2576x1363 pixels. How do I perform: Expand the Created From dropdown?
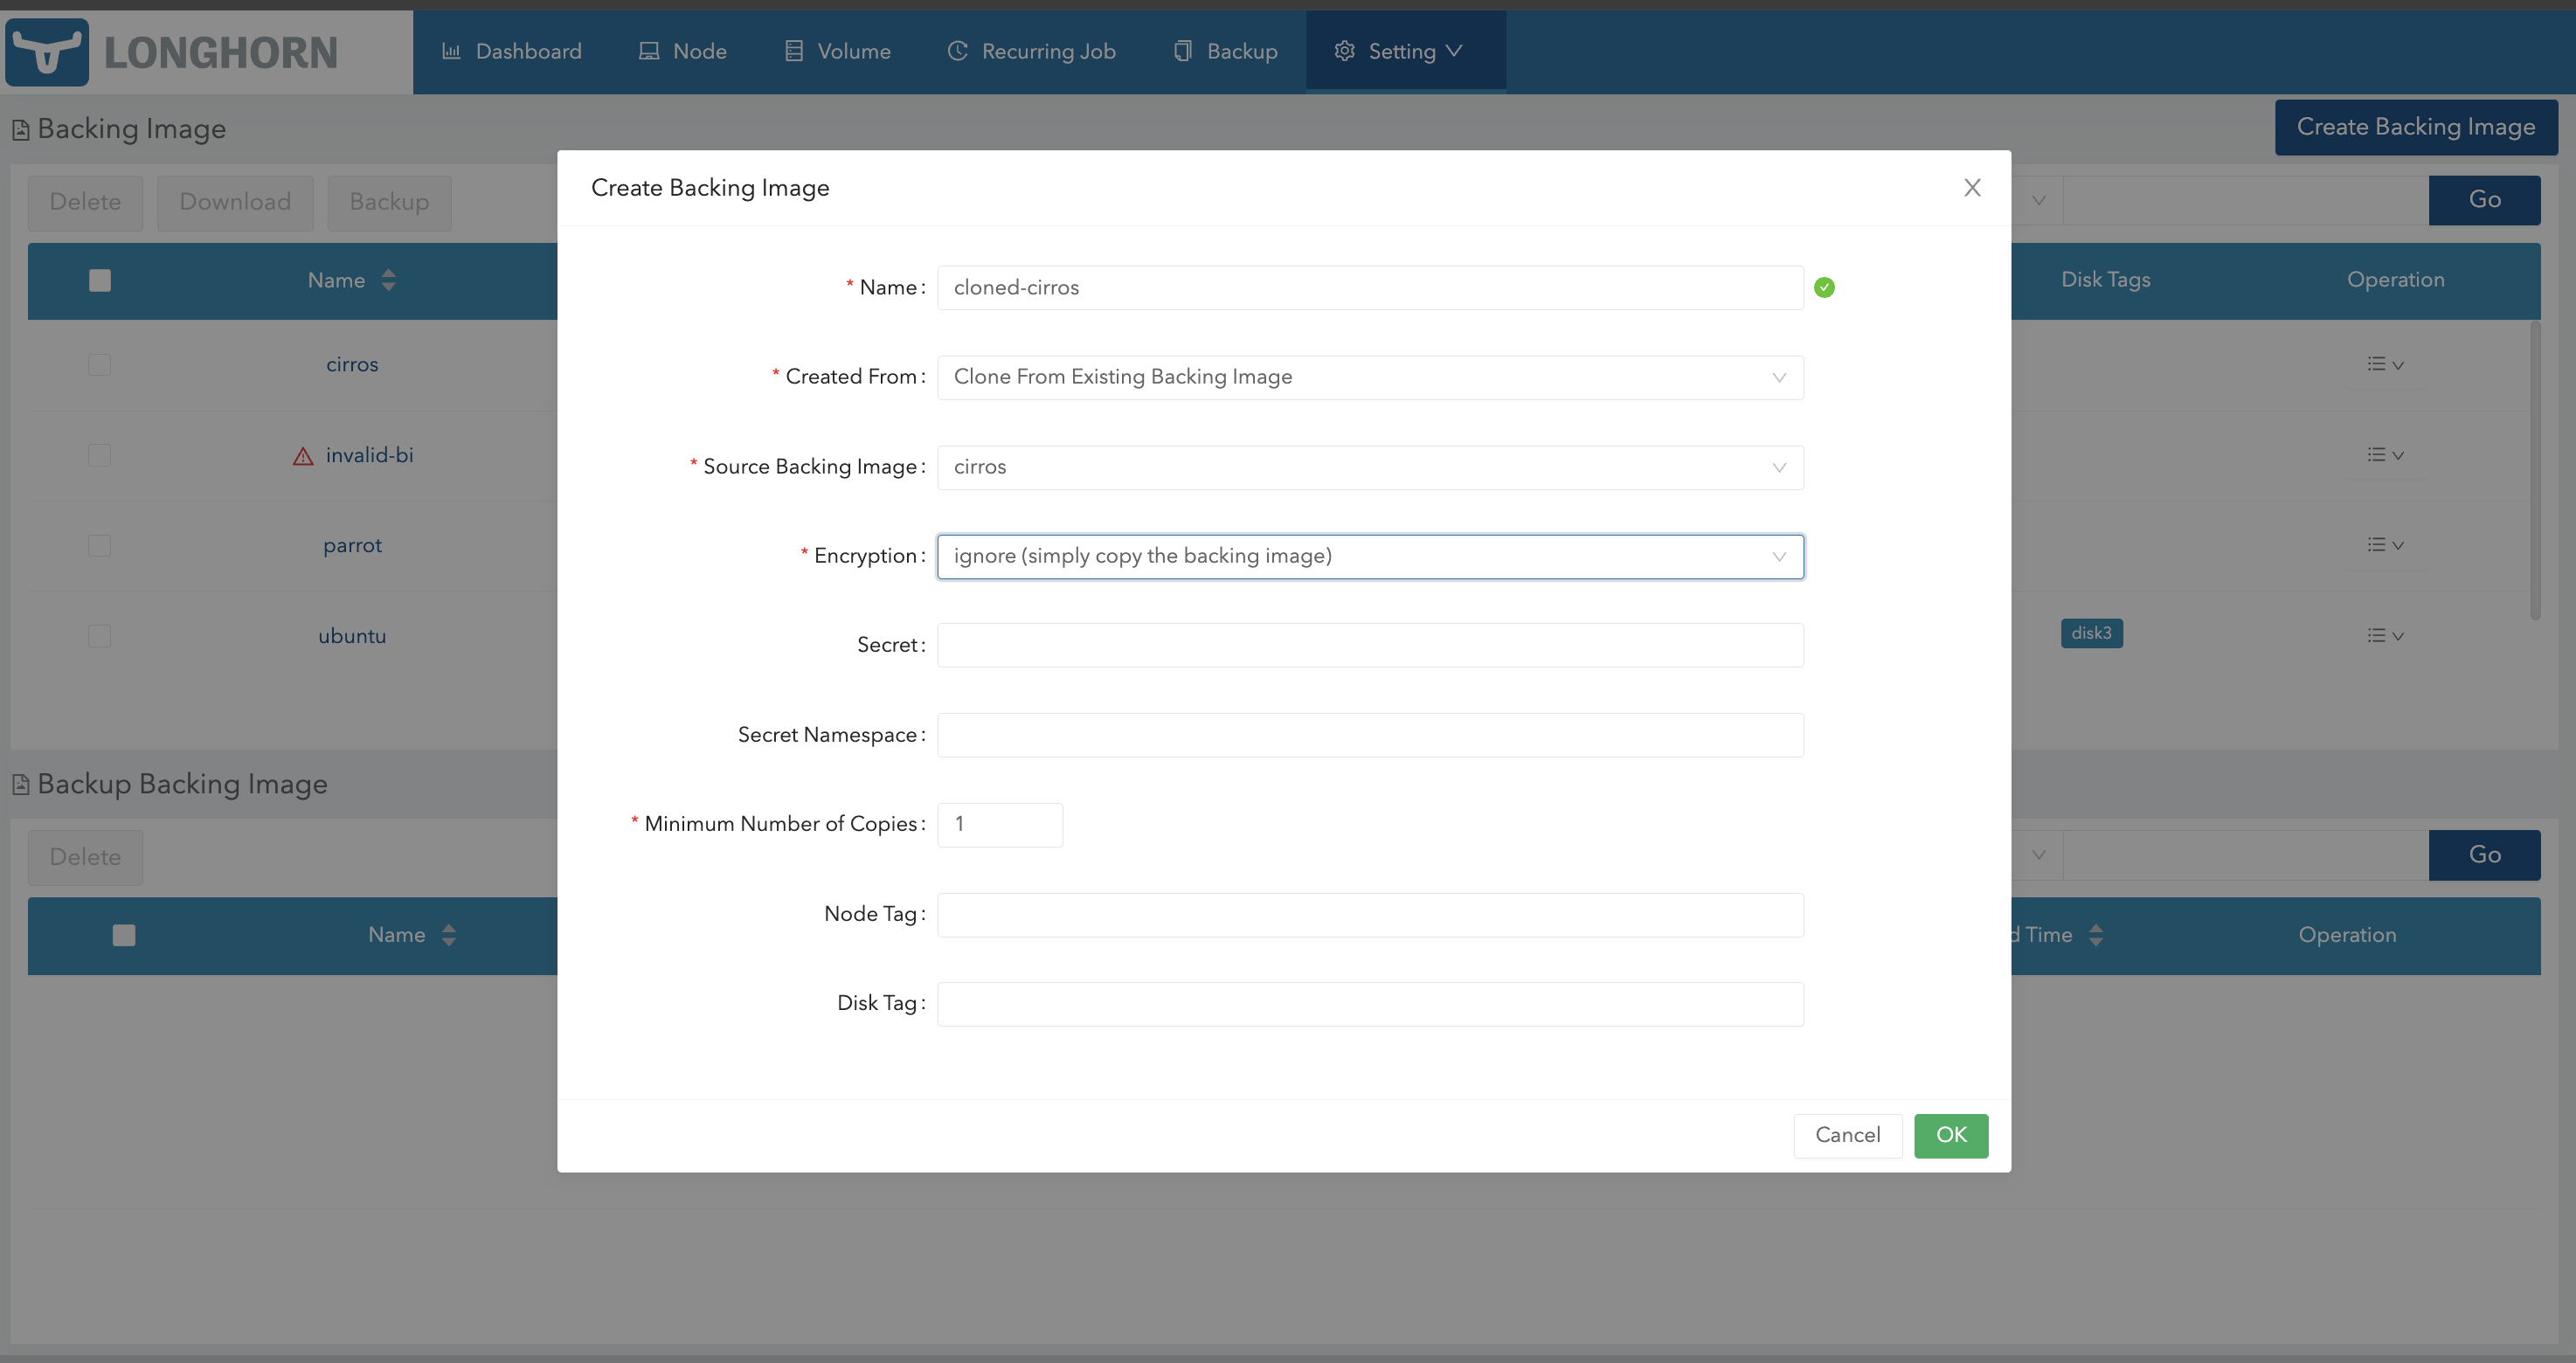pyautogui.click(x=1369, y=378)
